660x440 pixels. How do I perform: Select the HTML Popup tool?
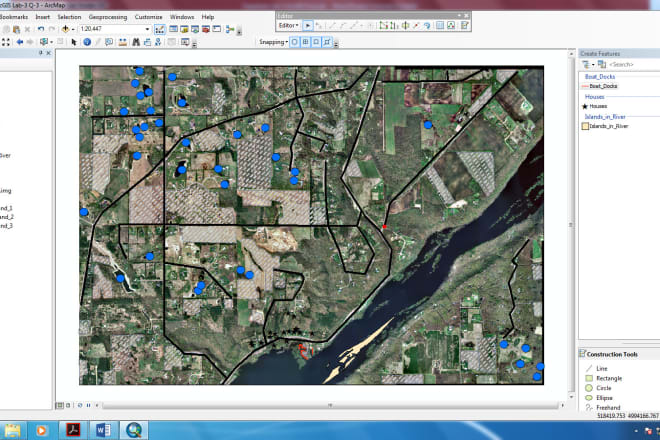(x=109, y=42)
